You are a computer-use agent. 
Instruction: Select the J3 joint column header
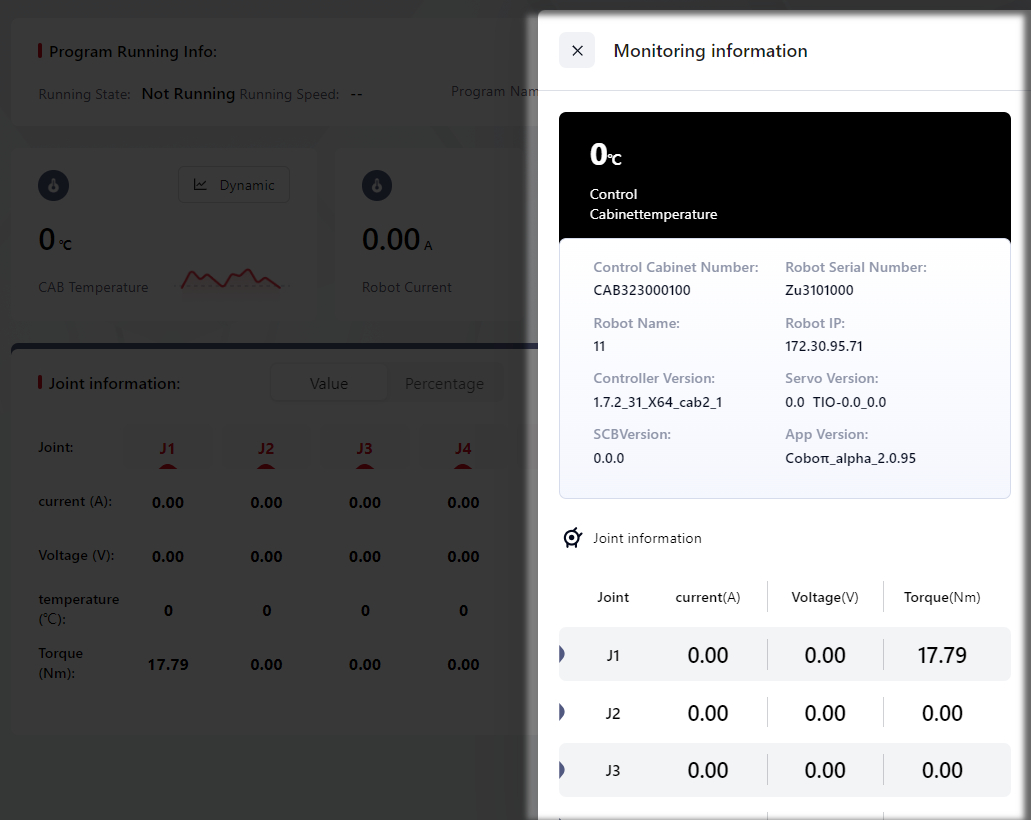point(365,449)
